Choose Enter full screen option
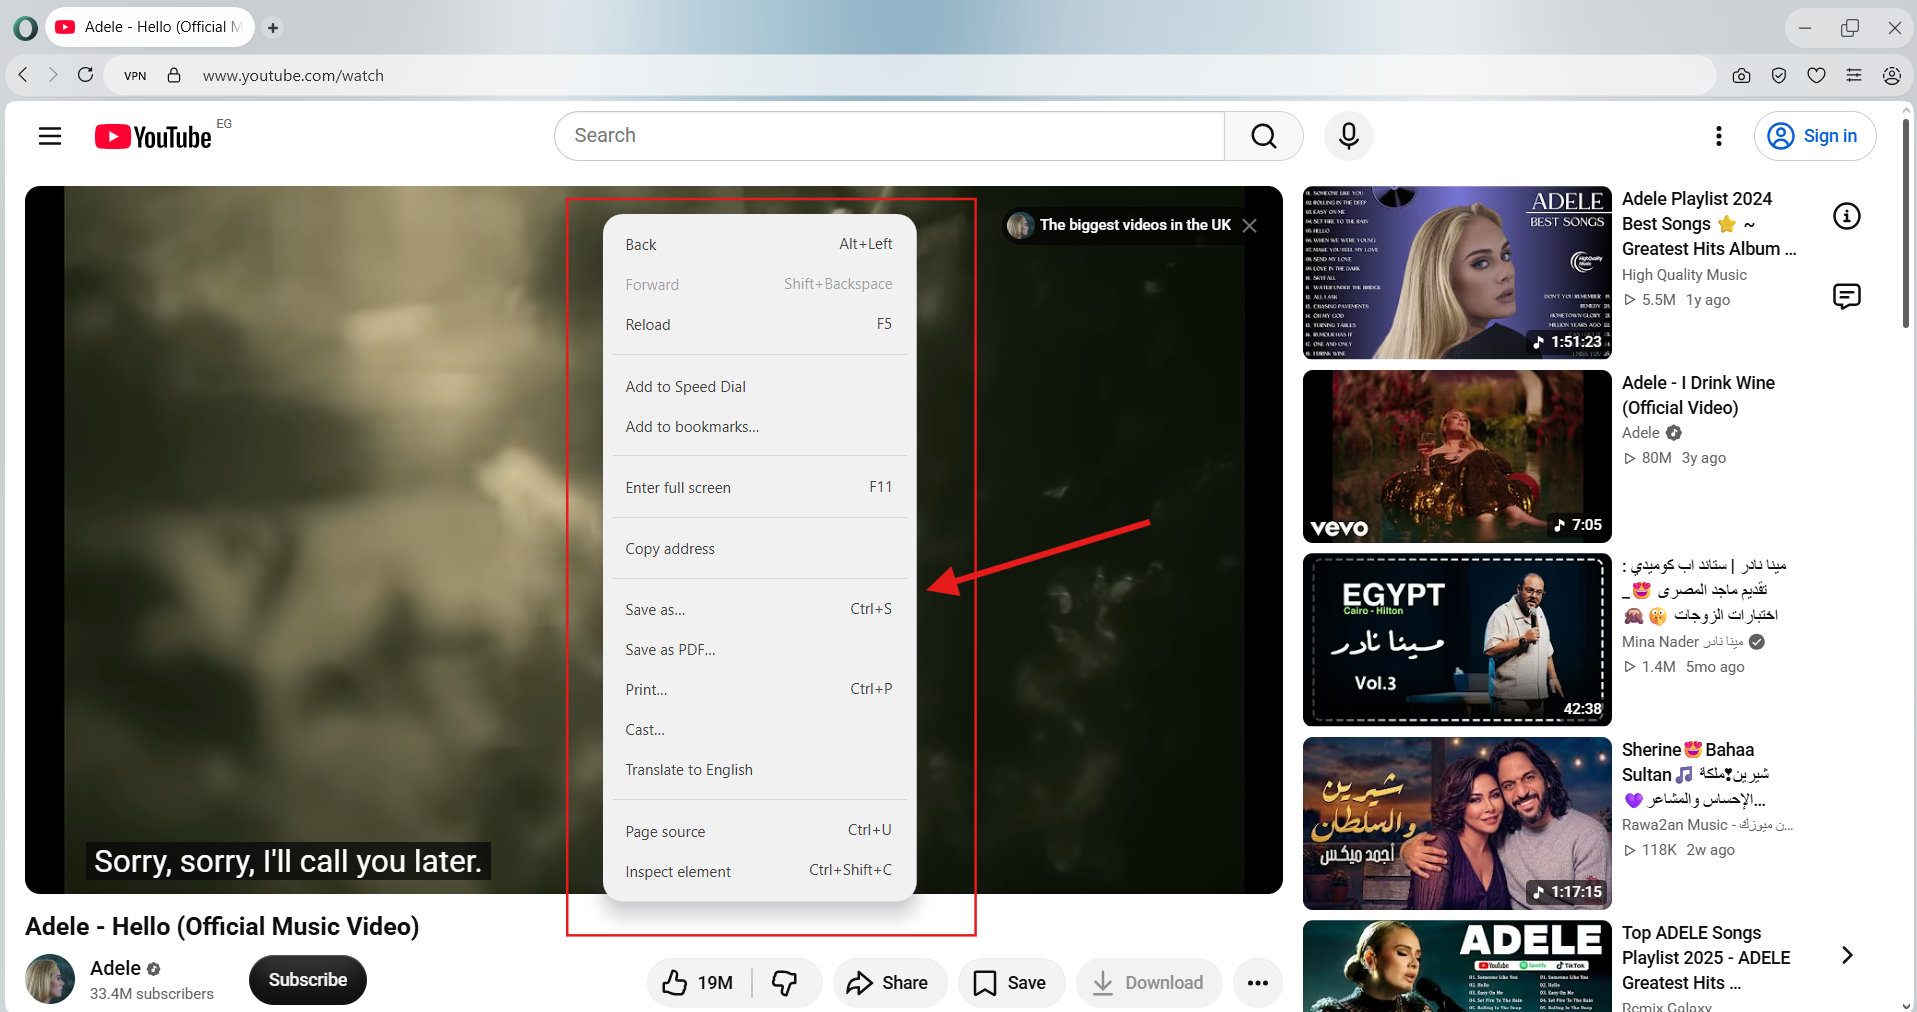This screenshot has height=1012, width=1917. click(760, 488)
